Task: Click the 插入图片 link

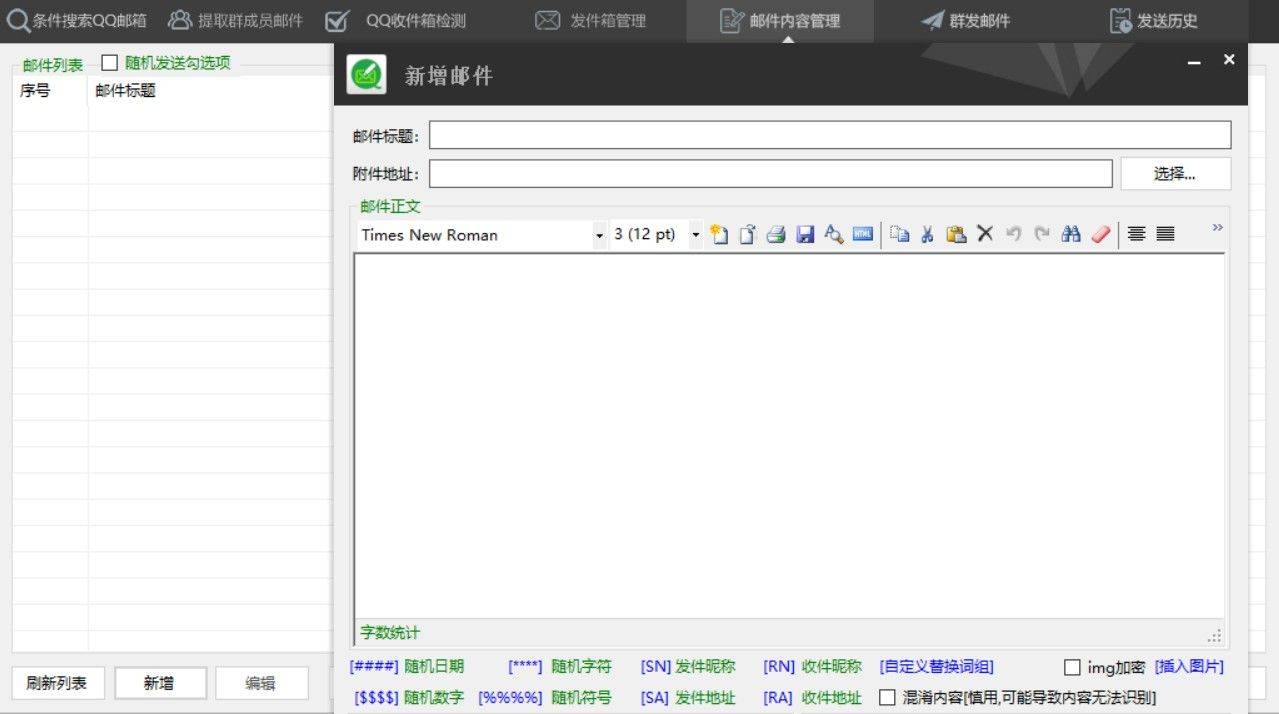Action: pyautogui.click(x=1189, y=667)
